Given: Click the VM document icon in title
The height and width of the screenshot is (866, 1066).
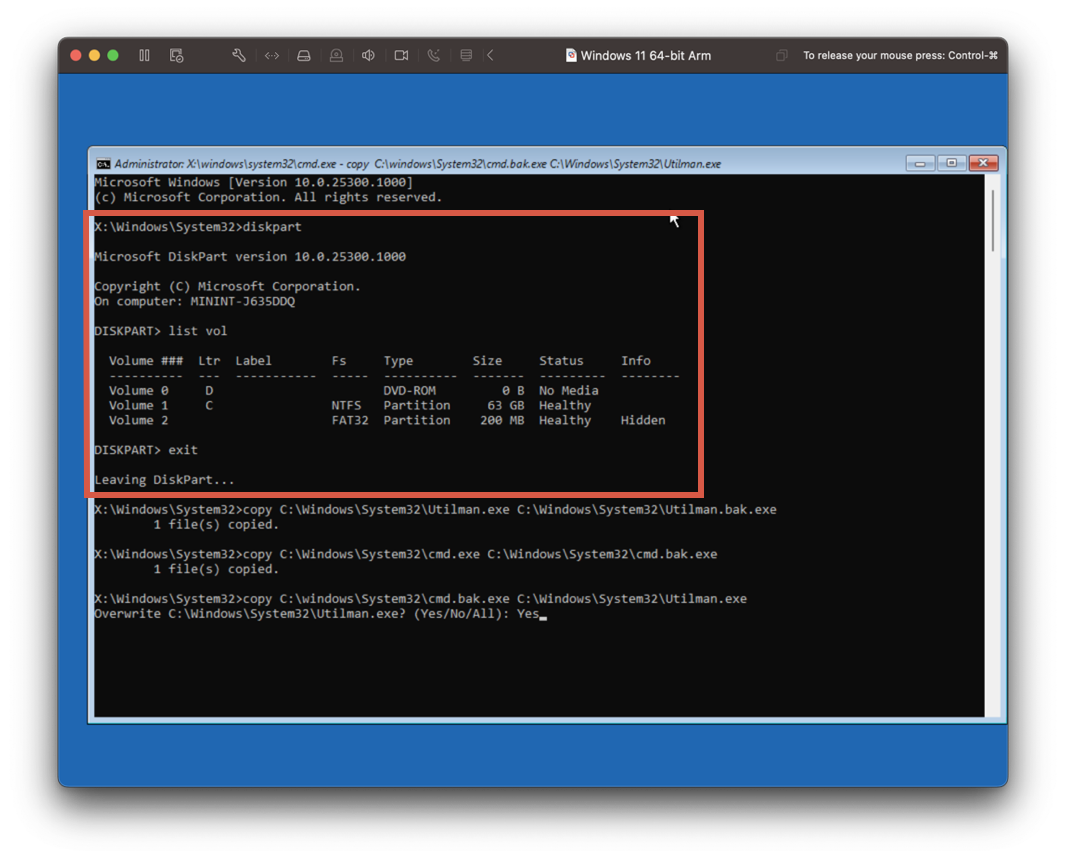Looking at the screenshot, I should click(571, 56).
